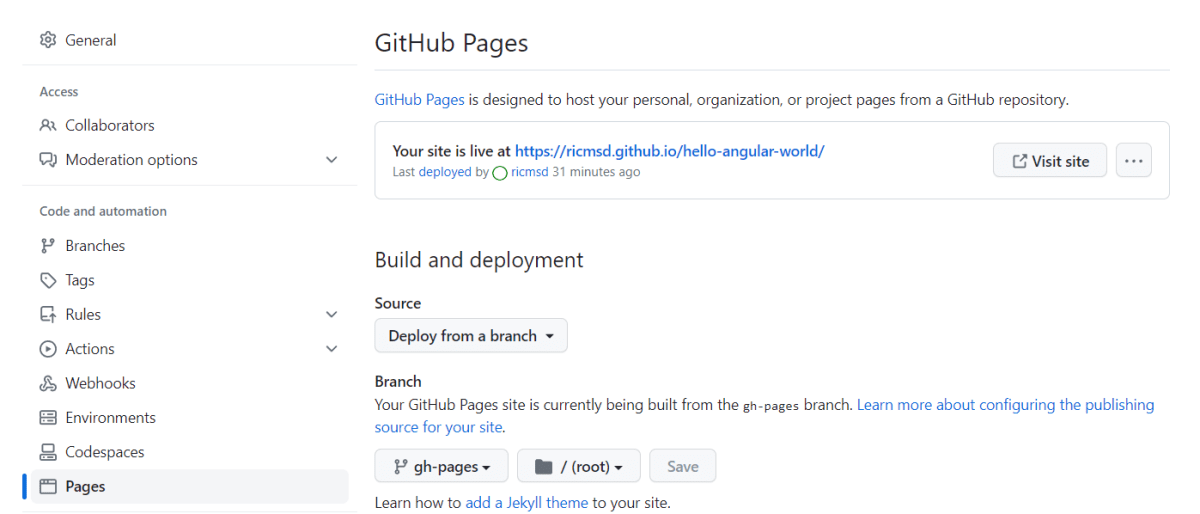Screen dimensions: 1200x514
Task: Click the Branch label
Action: pyautogui.click(x=398, y=381)
